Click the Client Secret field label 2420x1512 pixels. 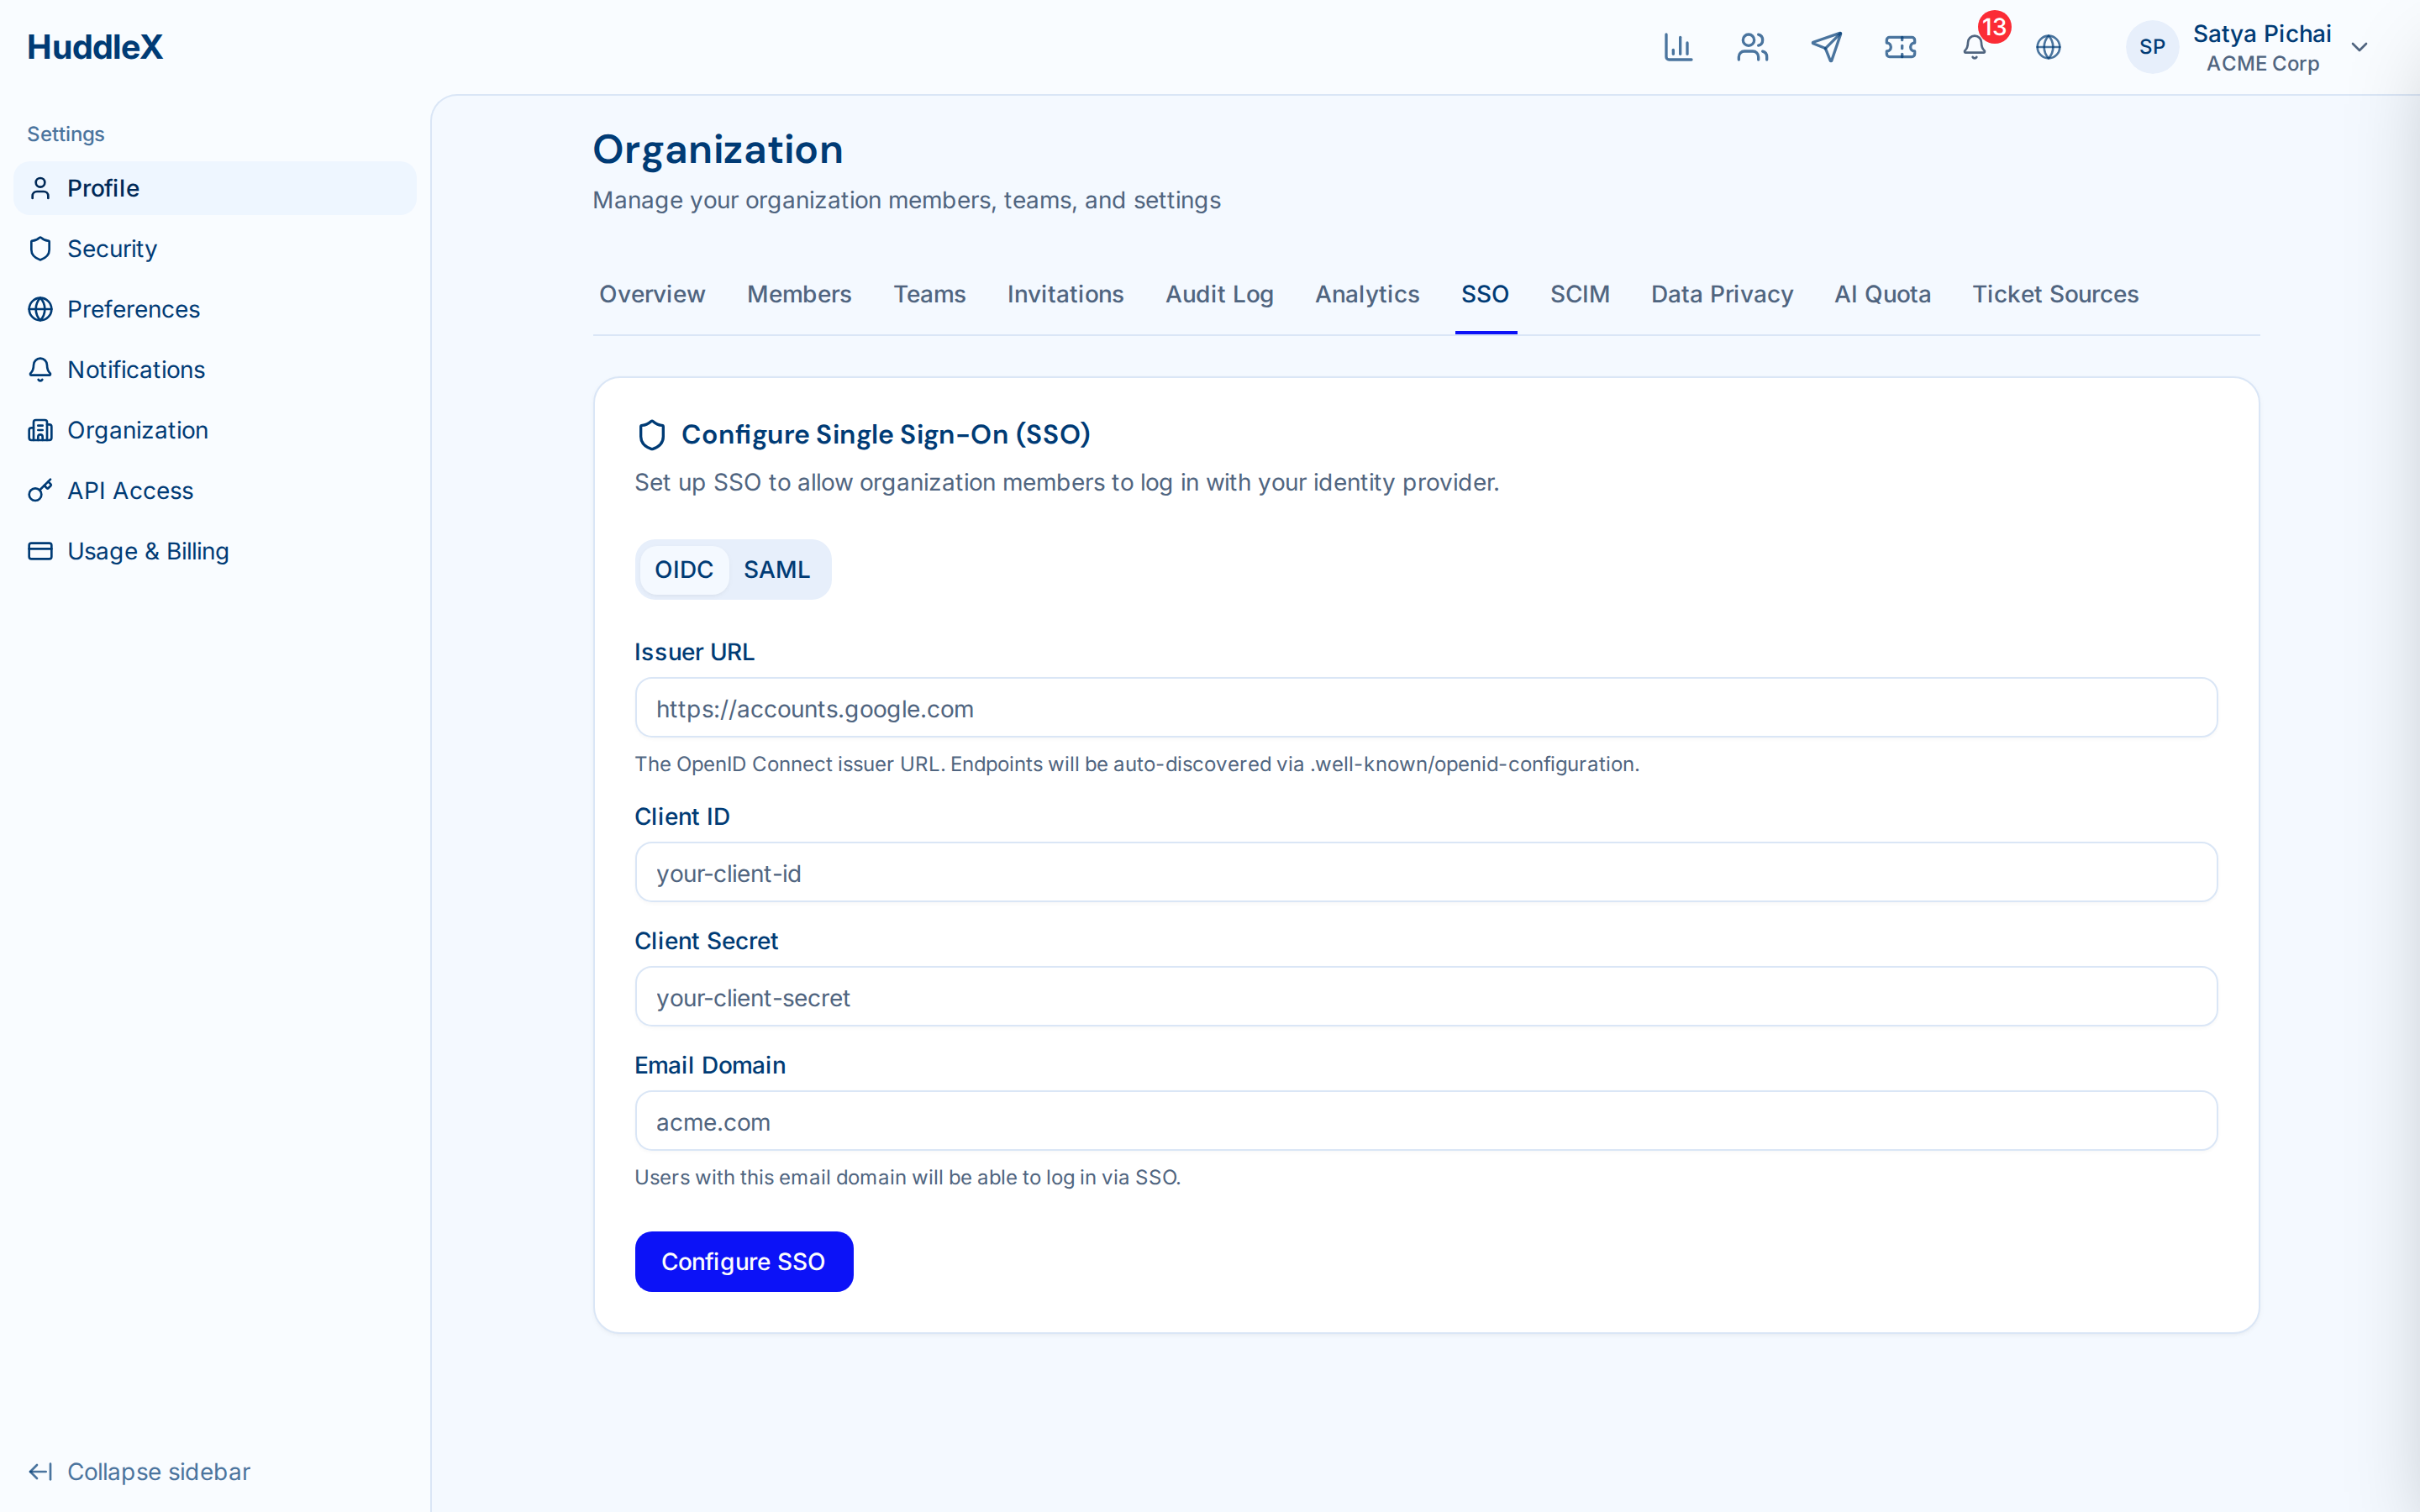tap(706, 941)
